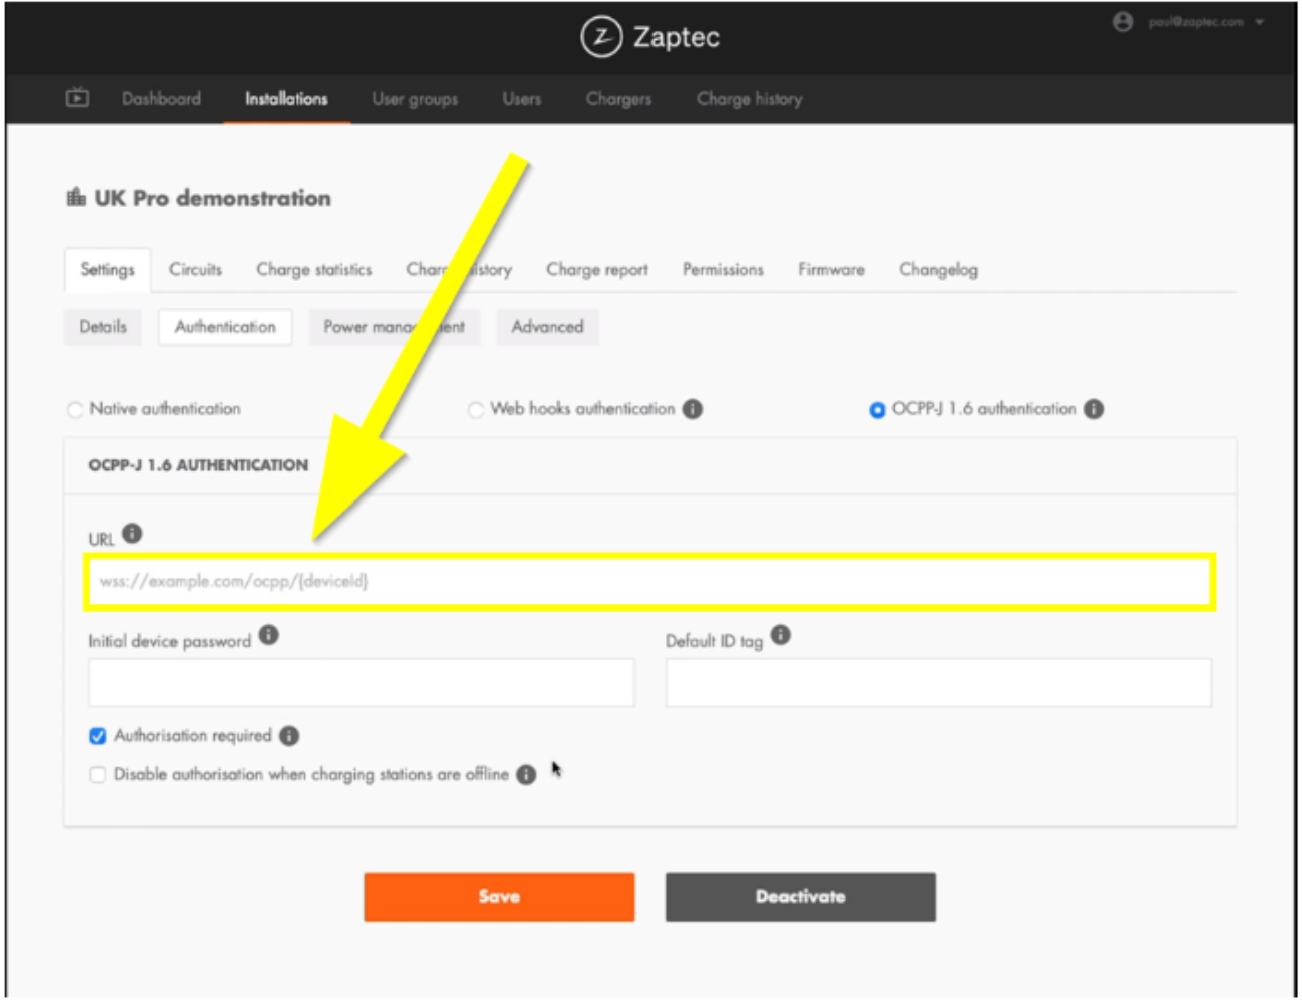Switch to the Charge report tab
This screenshot has width=1302, height=1000.
(x=597, y=270)
